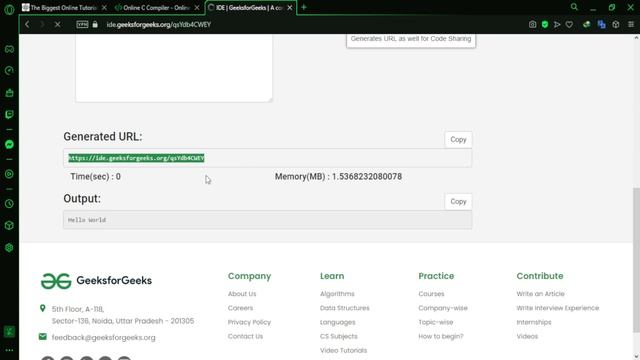Click the scrollbar up arrow
Image resolution: width=640 pixels, height=360 pixels.
[636, 38]
